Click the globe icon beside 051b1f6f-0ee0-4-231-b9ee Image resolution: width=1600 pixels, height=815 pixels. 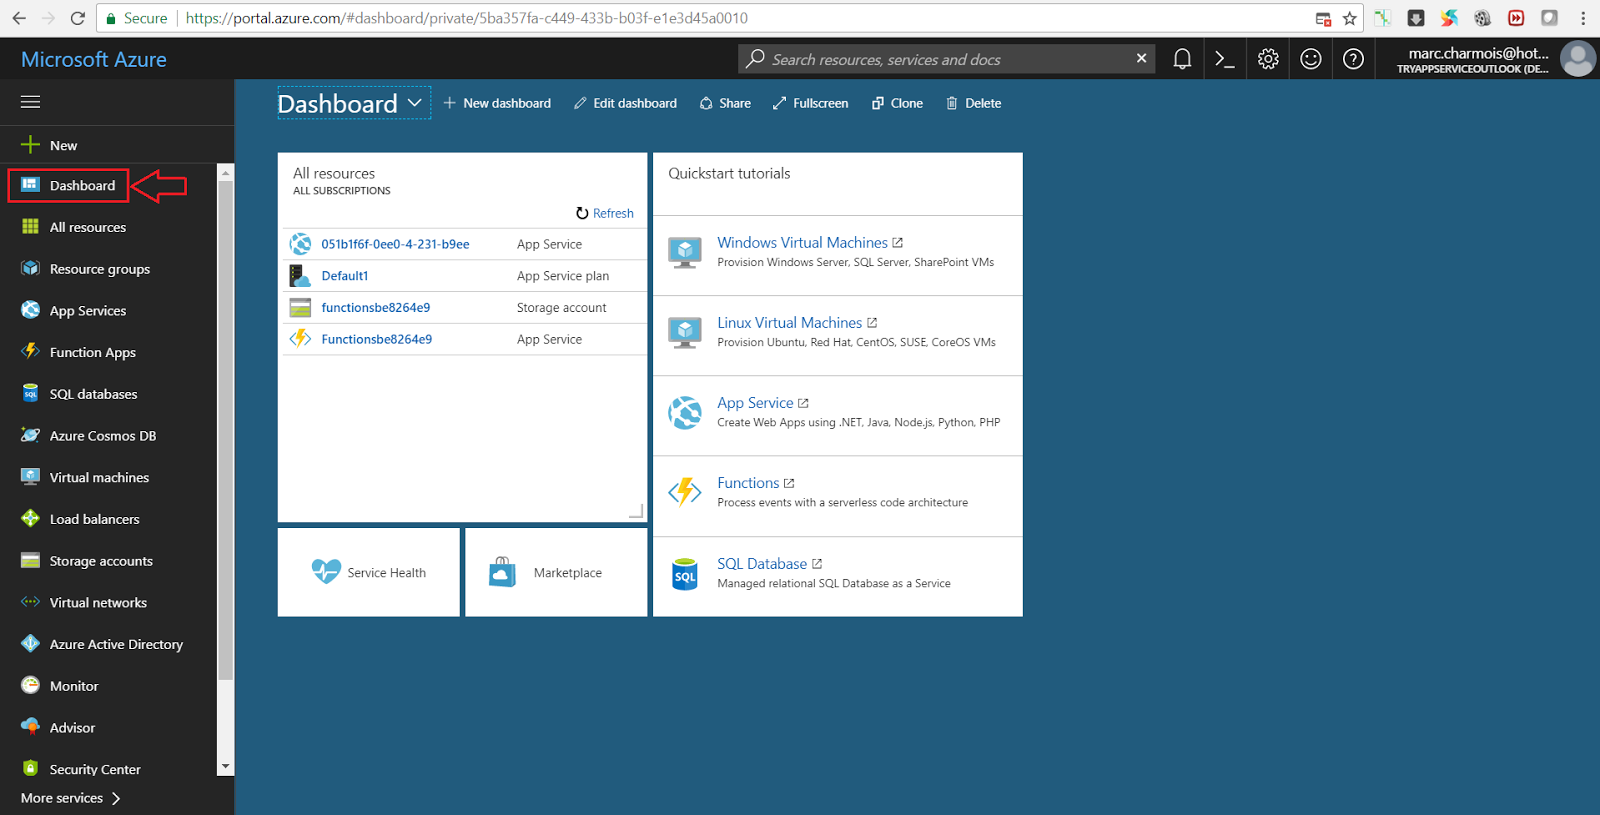click(x=300, y=243)
